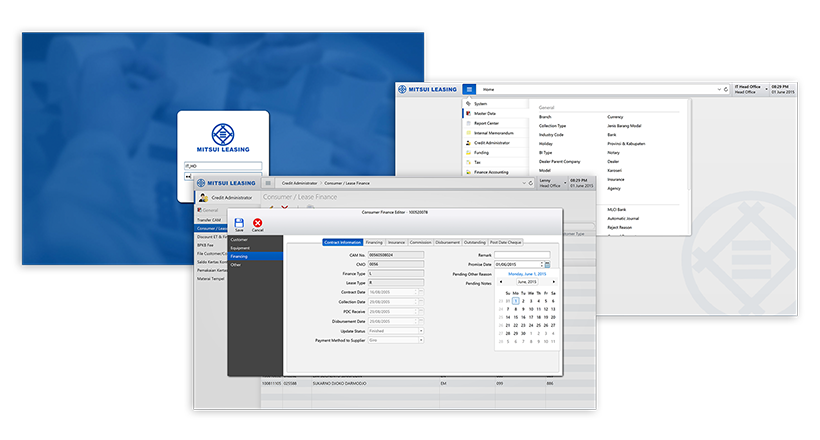
Task: Click into the Remark text field
Action: coord(522,255)
